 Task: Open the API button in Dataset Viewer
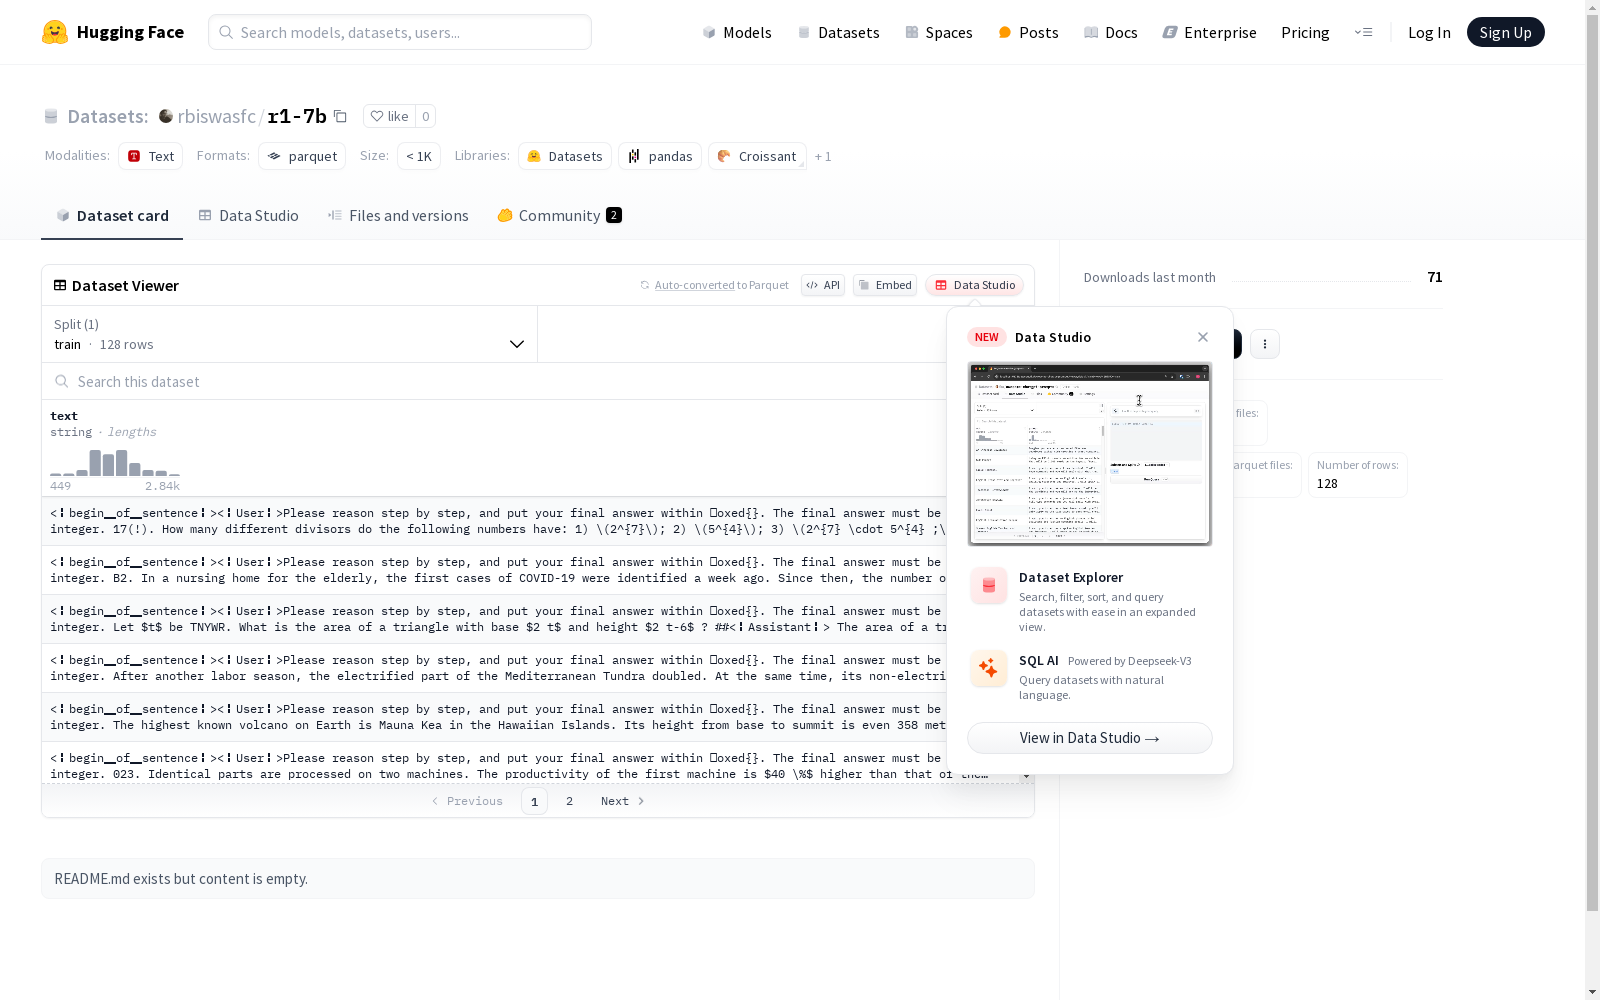[x=823, y=285]
